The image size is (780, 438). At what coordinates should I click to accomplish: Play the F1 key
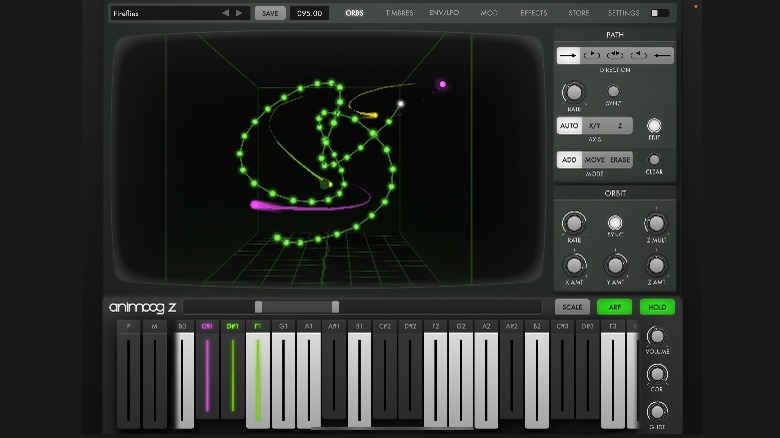258,378
